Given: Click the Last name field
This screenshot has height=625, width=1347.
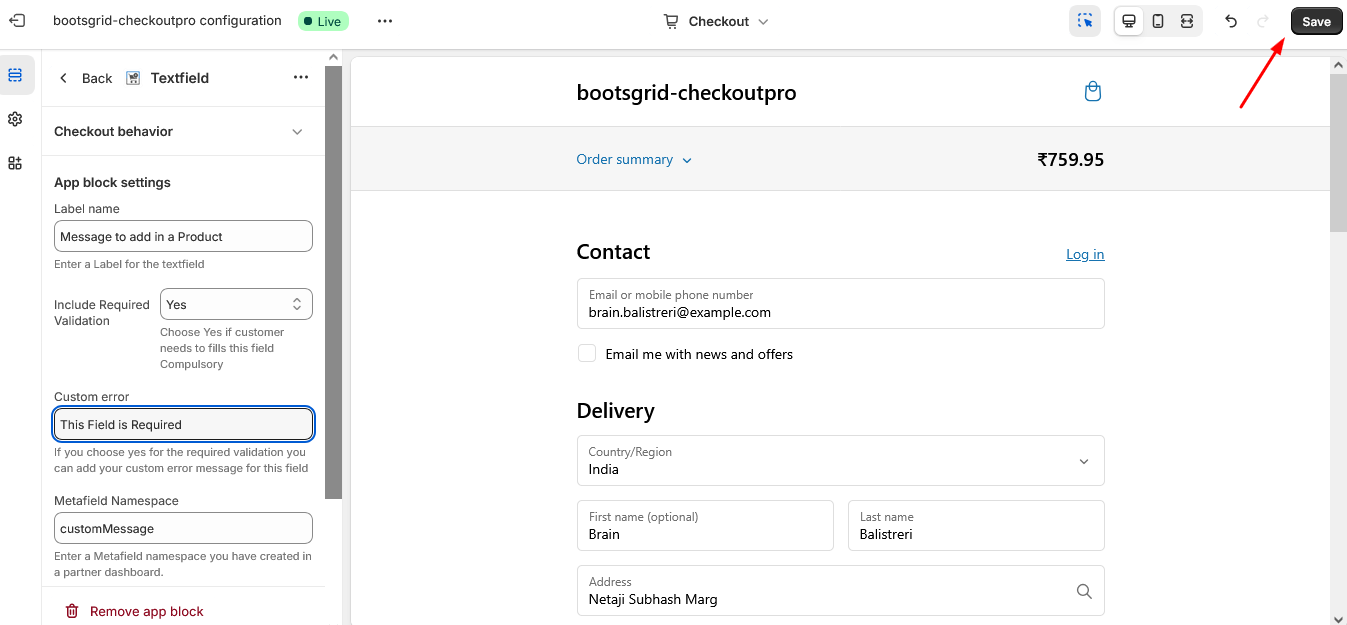Looking at the screenshot, I should point(976,525).
